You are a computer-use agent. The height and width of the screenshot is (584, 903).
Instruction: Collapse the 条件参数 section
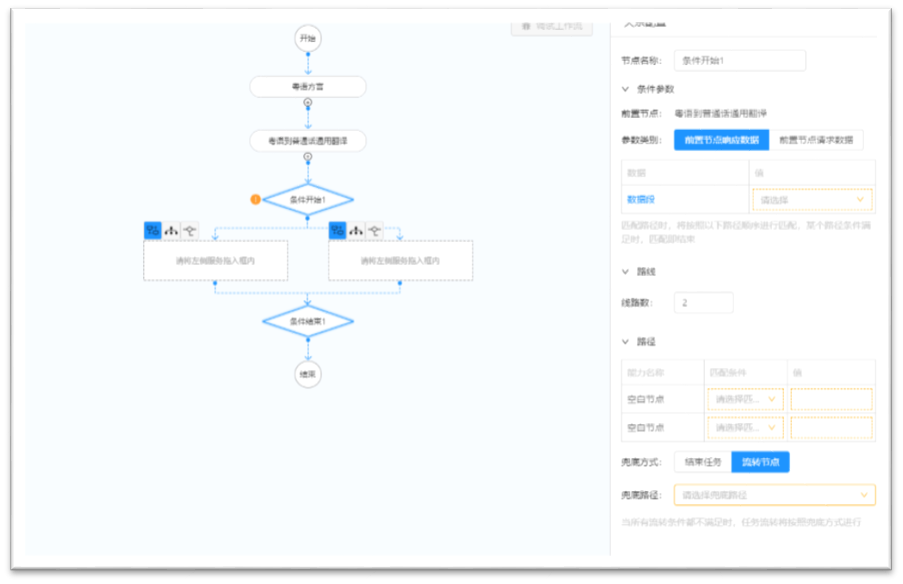tap(625, 89)
